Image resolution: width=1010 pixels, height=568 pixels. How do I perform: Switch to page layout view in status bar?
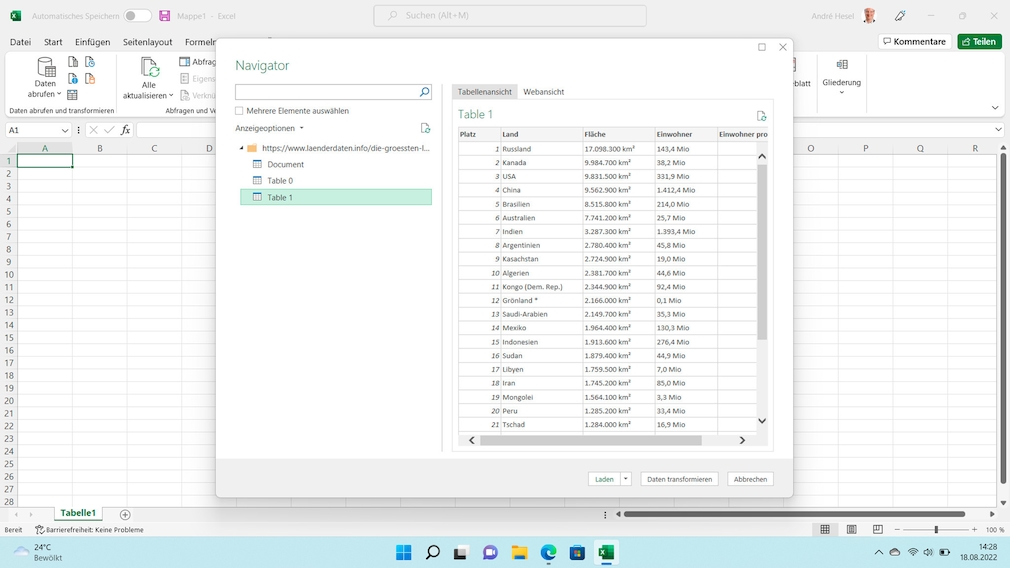(851, 529)
